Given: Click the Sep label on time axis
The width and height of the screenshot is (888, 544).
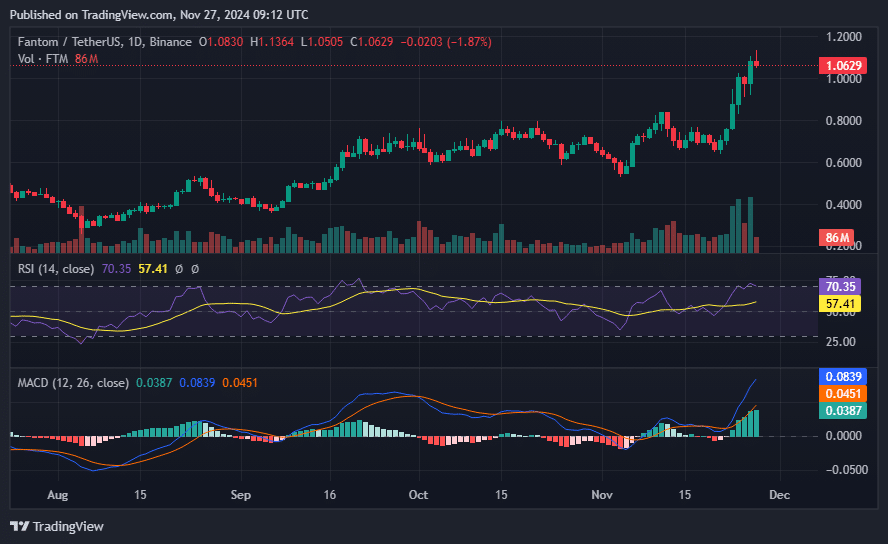Looking at the screenshot, I should coord(241,495).
